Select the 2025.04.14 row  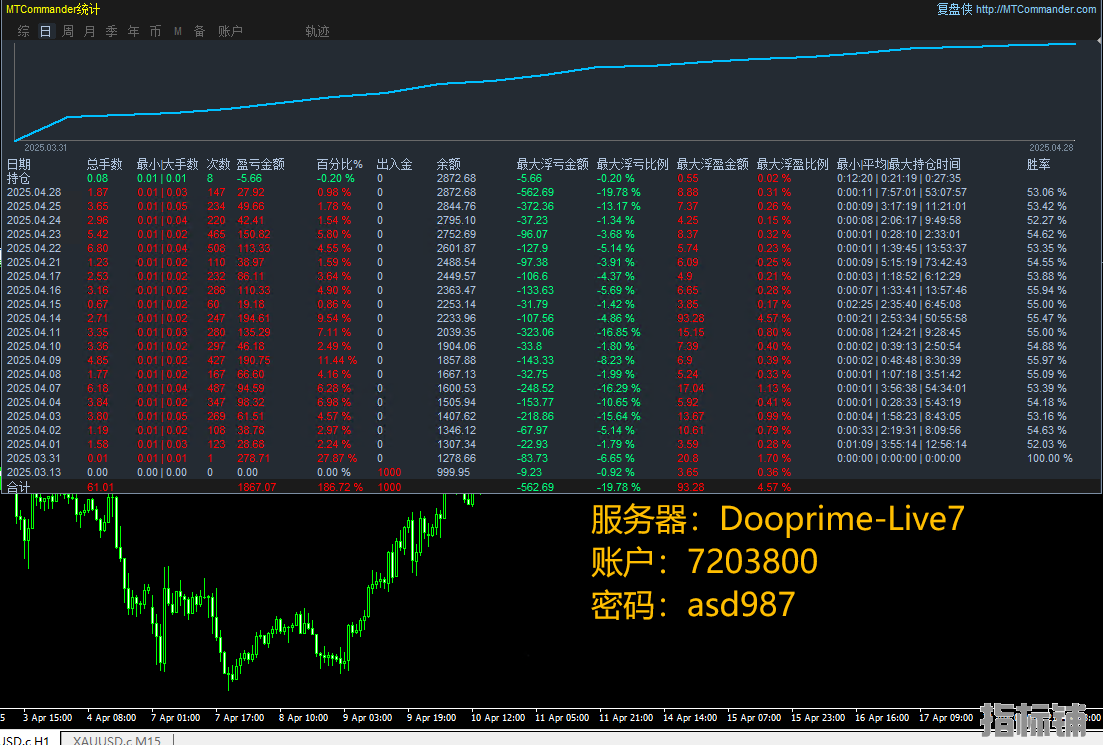(x=551, y=318)
